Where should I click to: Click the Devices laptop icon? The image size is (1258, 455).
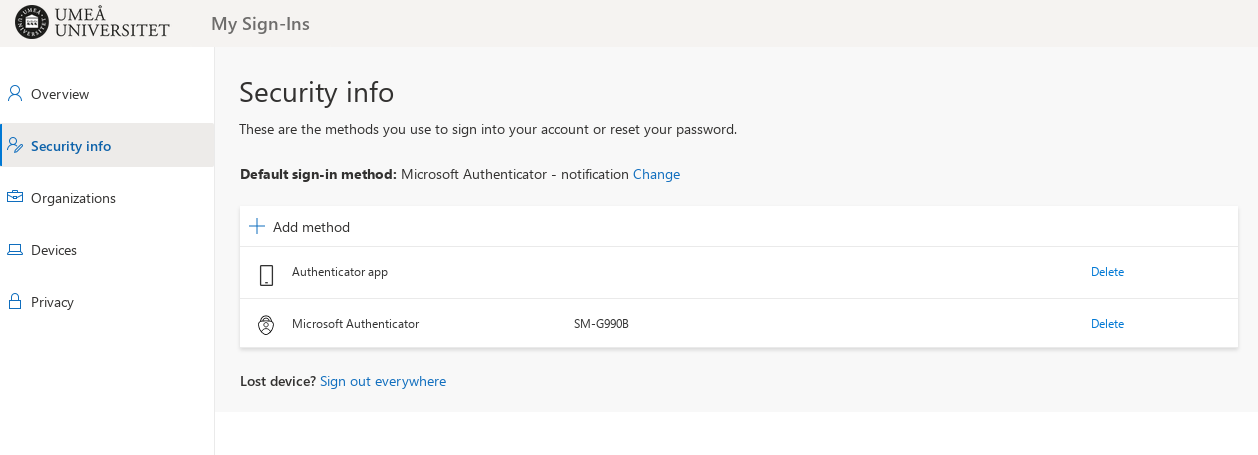click(x=15, y=249)
